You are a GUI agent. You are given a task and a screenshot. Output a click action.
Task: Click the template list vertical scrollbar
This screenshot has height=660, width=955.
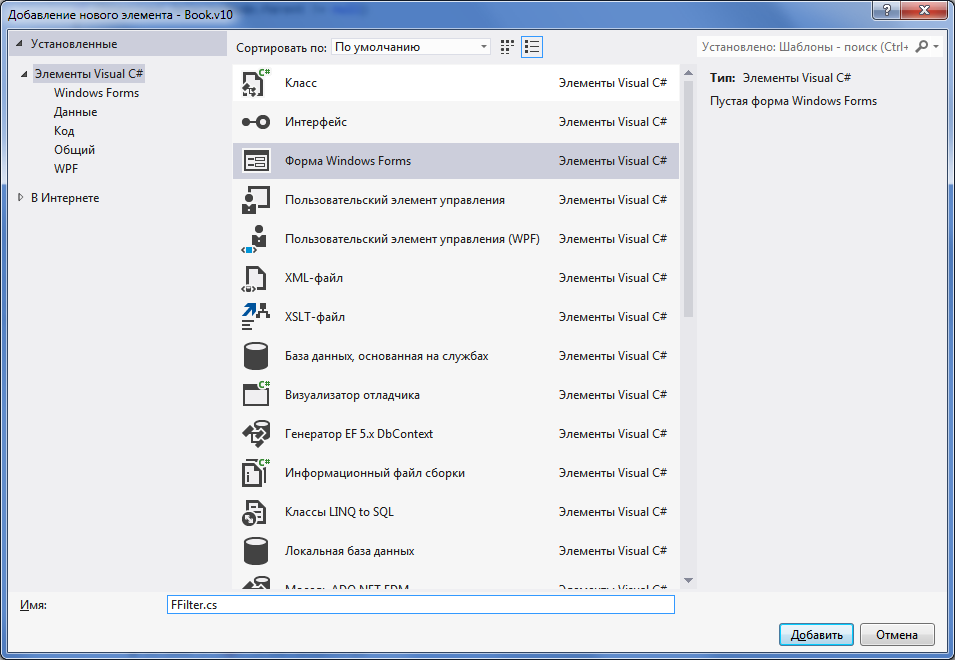pos(688,200)
